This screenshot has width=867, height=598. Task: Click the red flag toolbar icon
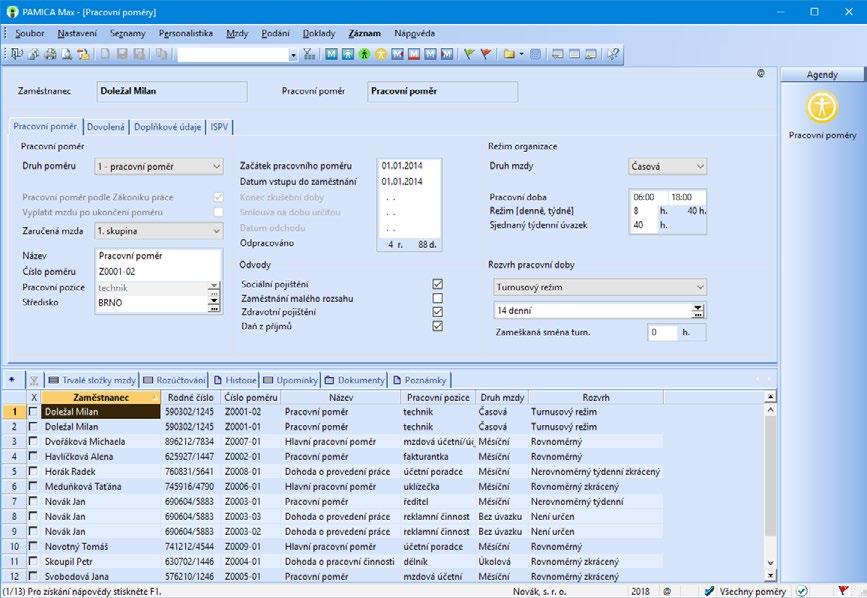coord(485,54)
